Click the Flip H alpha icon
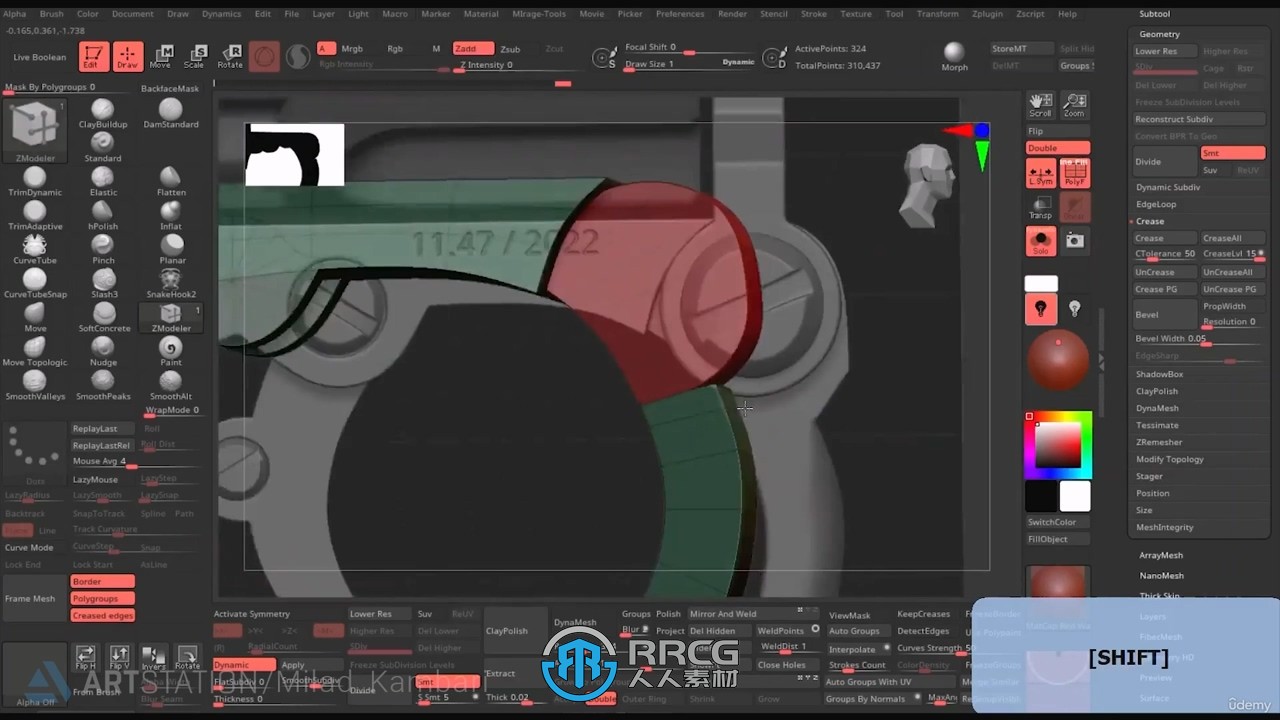 click(86, 659)
